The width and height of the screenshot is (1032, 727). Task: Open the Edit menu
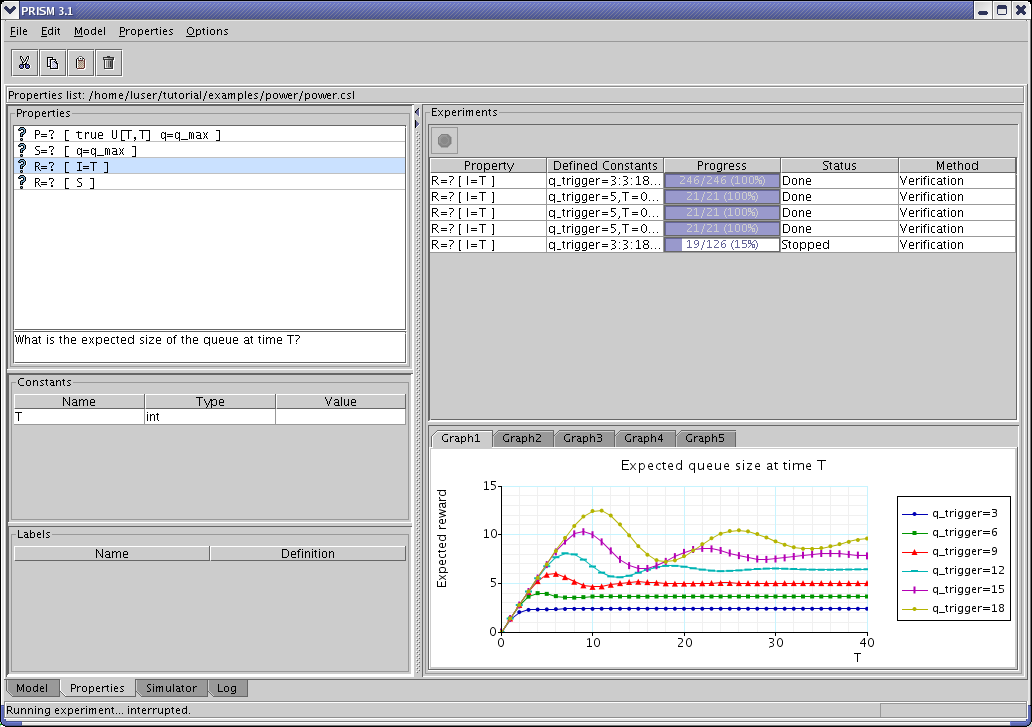(x=50, y=31)
